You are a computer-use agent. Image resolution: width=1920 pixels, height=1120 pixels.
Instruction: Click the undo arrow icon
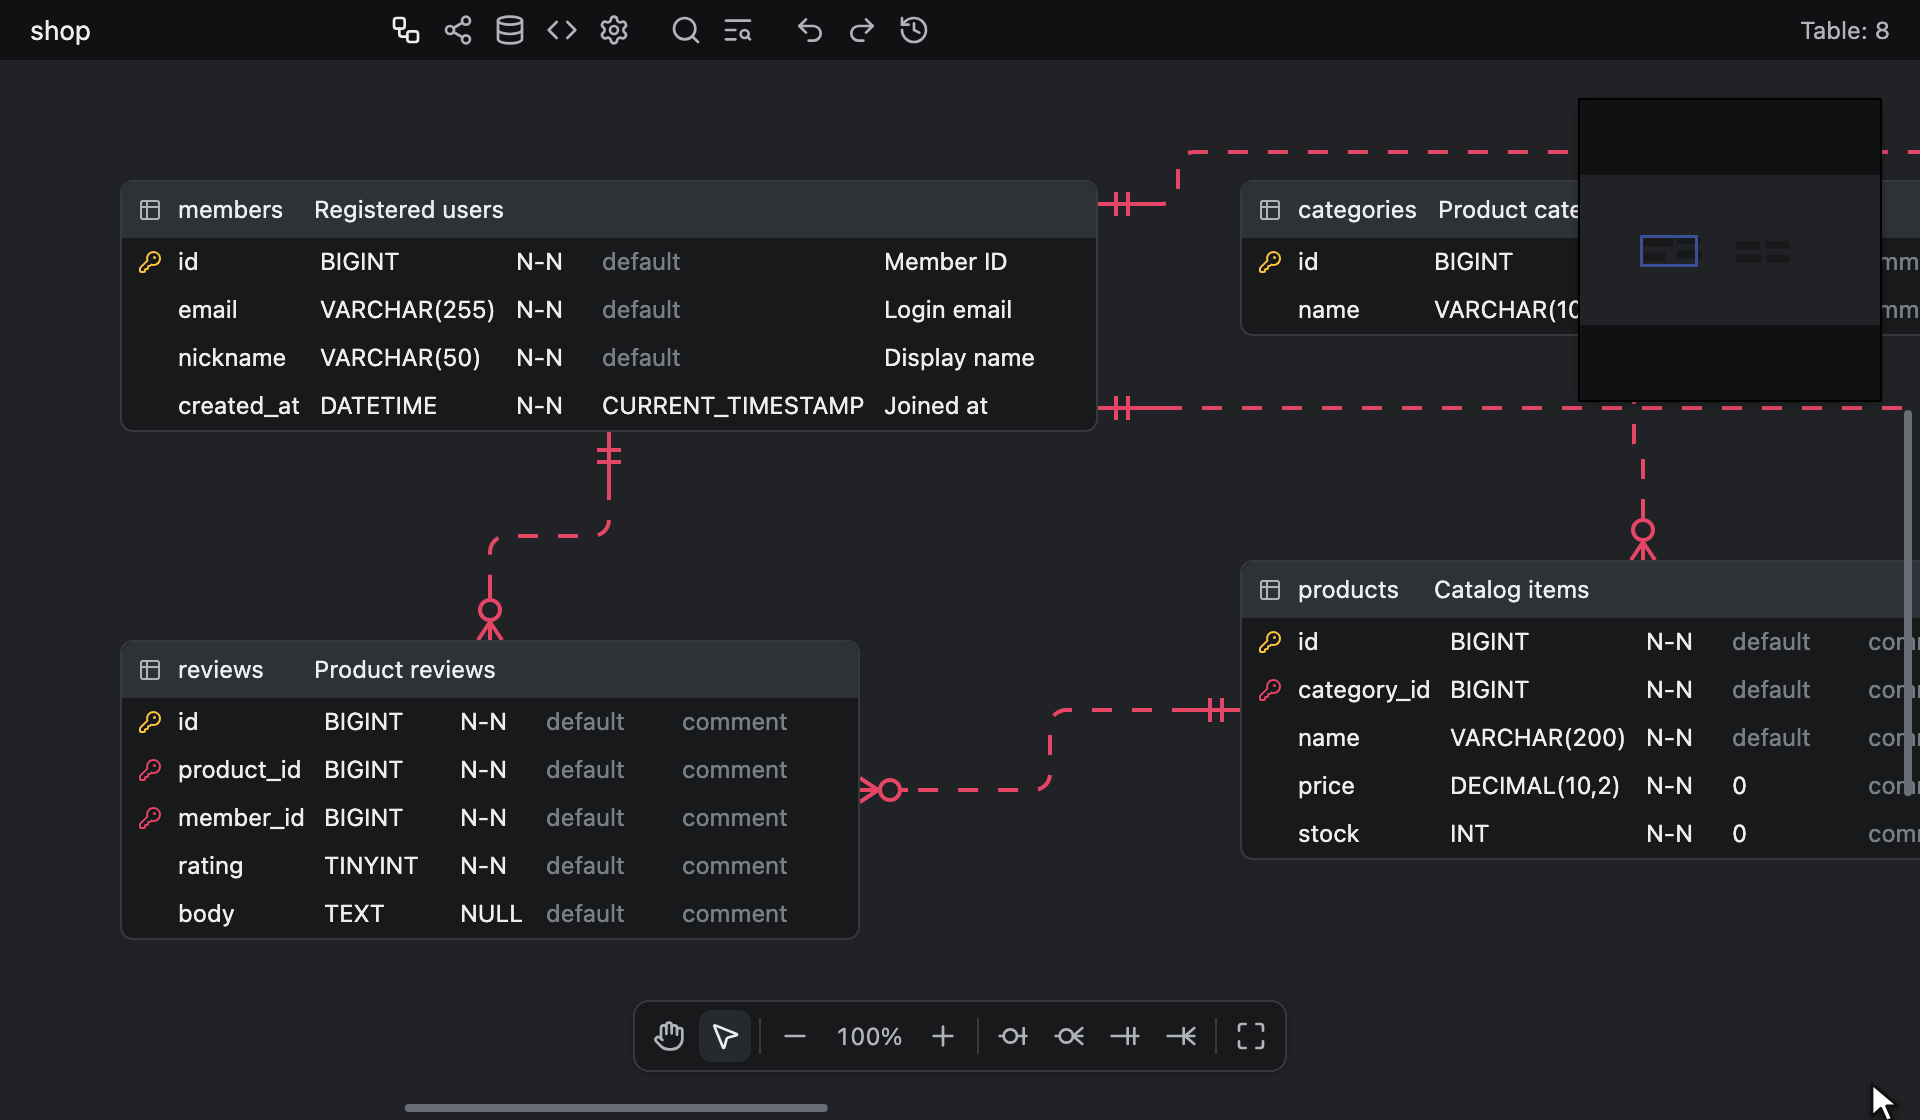(809, 30)
